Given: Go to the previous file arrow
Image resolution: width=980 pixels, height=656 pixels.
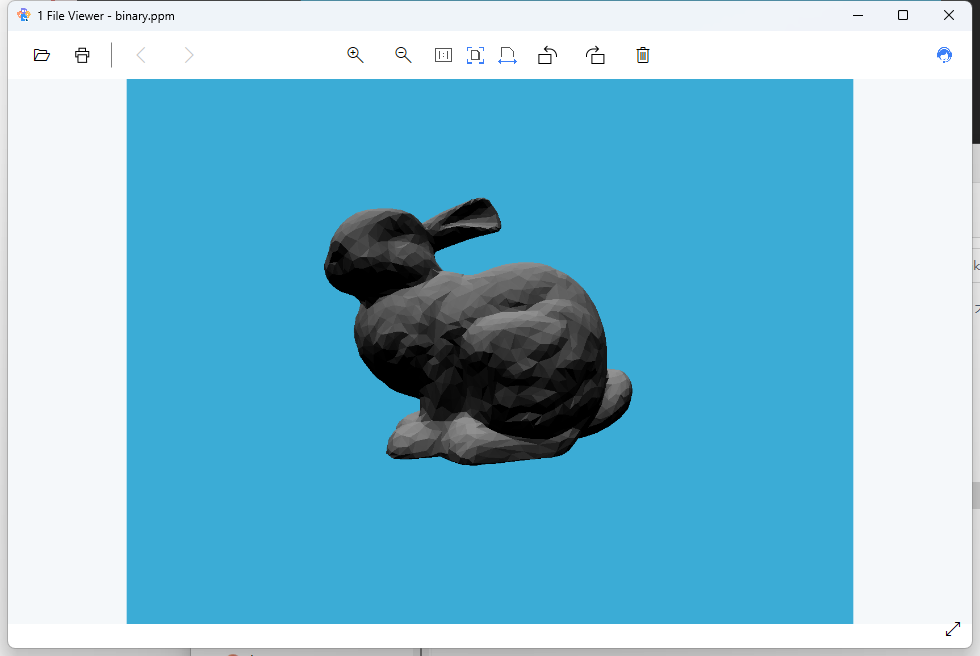Looking at the screenshot, I should coord(141,55).
